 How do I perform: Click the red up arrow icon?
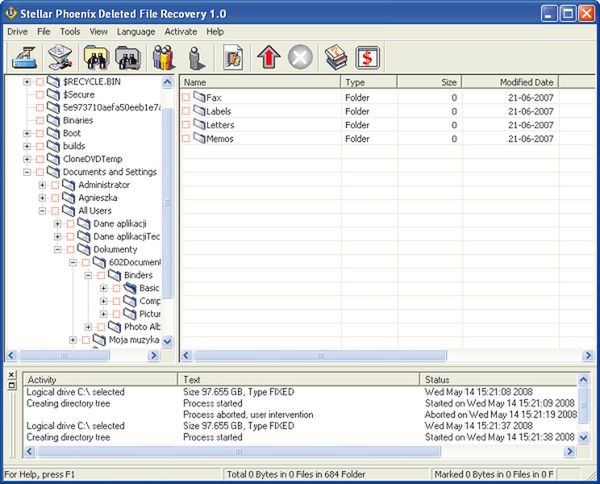pos(269,57)
